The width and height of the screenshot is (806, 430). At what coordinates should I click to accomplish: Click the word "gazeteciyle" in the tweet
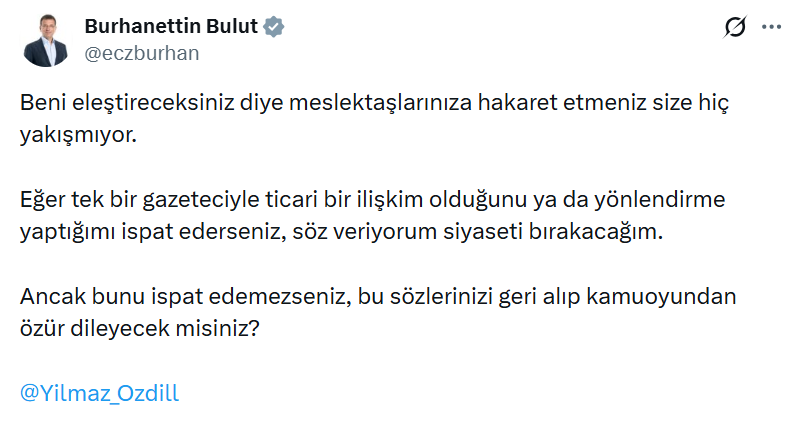[x=189, y=200]
